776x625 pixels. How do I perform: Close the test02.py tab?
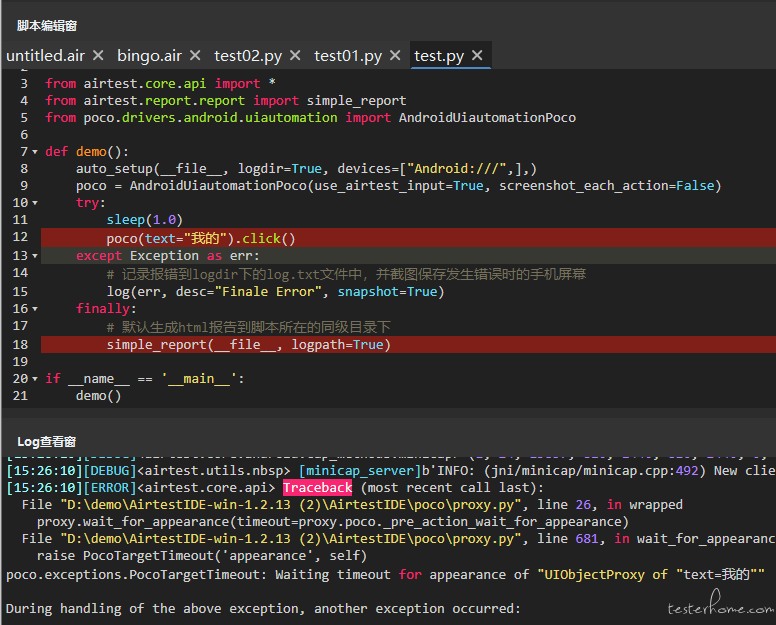[295, 55]
